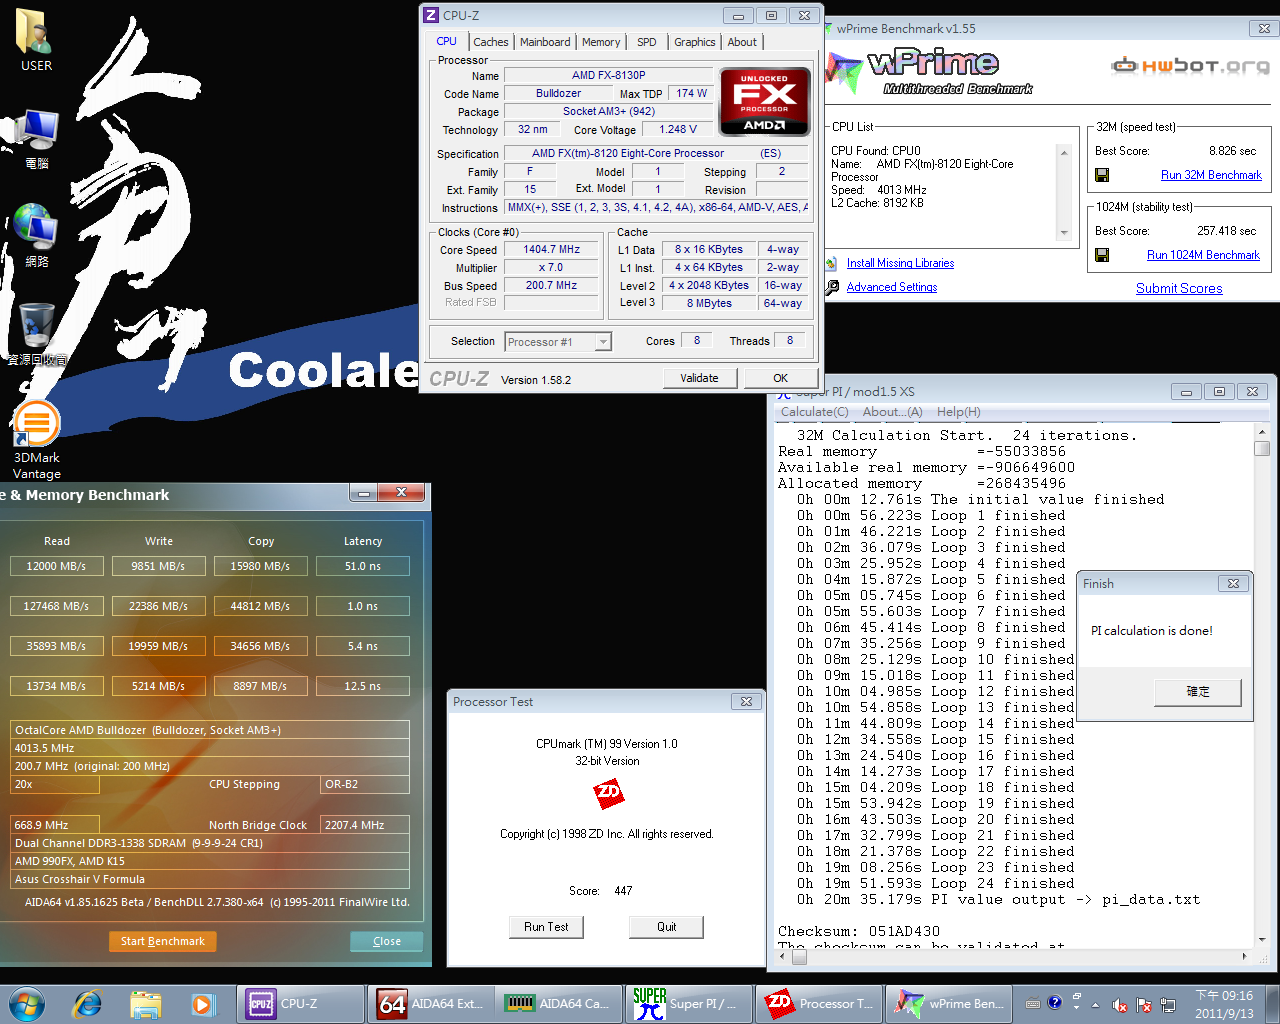Click Run Test in Processor Test

(546, 927)
